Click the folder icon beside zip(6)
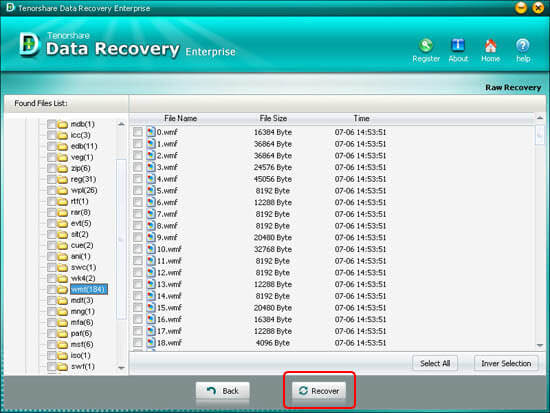The image size is (550, 413). pyautogui.click(x=62, y=168)
